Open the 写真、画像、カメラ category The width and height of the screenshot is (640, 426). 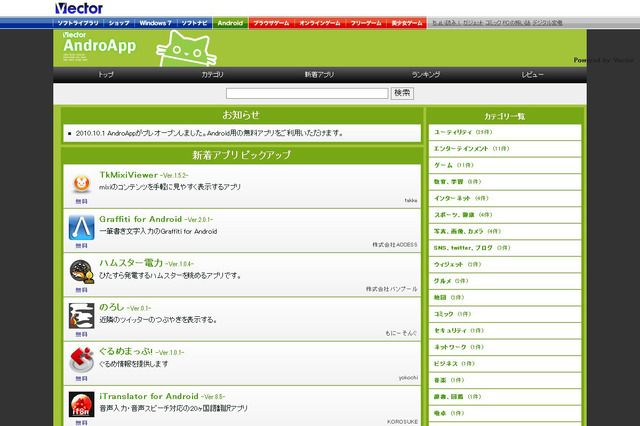click(505, 231)
